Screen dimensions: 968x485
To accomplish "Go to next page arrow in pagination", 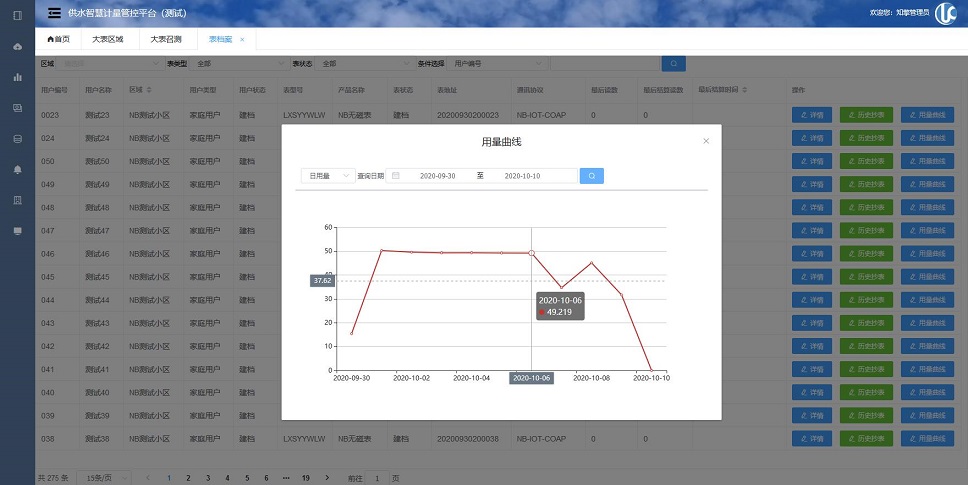I will tap(327, 478).
